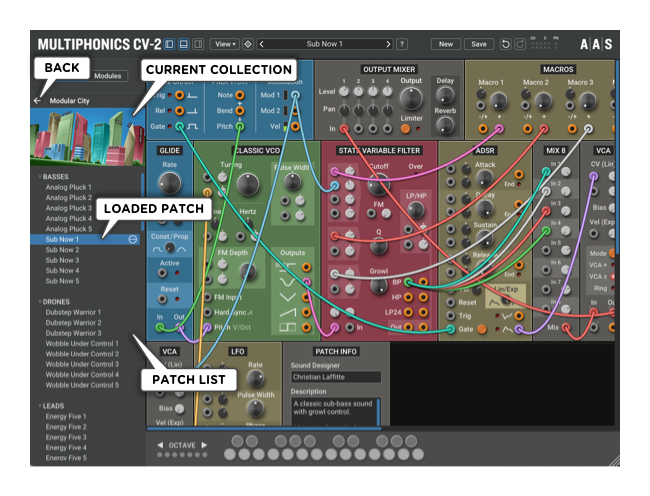
Task: Click the undo arrow icon
Action: [505, 44]
